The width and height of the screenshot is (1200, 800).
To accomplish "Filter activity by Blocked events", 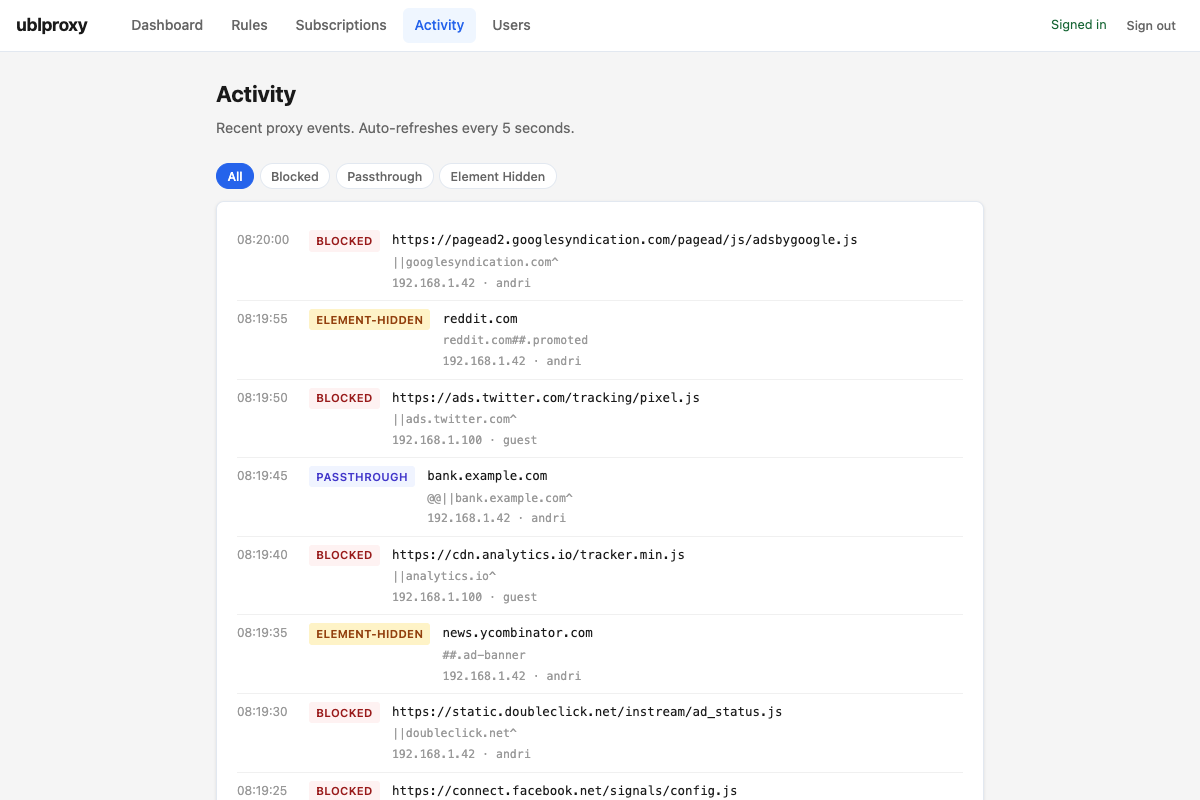I will click(x=295, y=176).
